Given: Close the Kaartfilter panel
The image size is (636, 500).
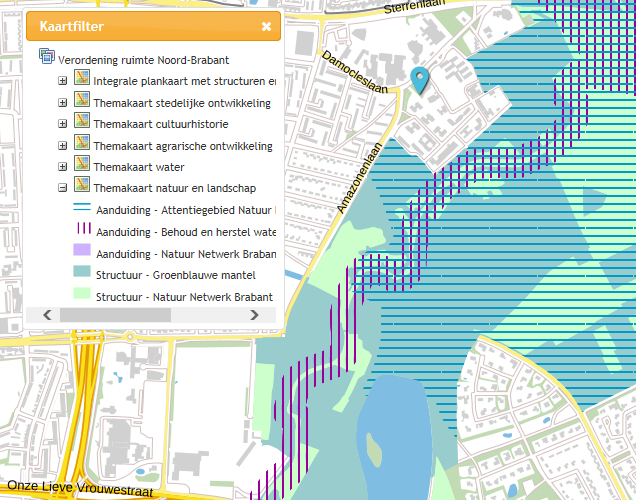Looking at the screenshot, I should (266, 27).
